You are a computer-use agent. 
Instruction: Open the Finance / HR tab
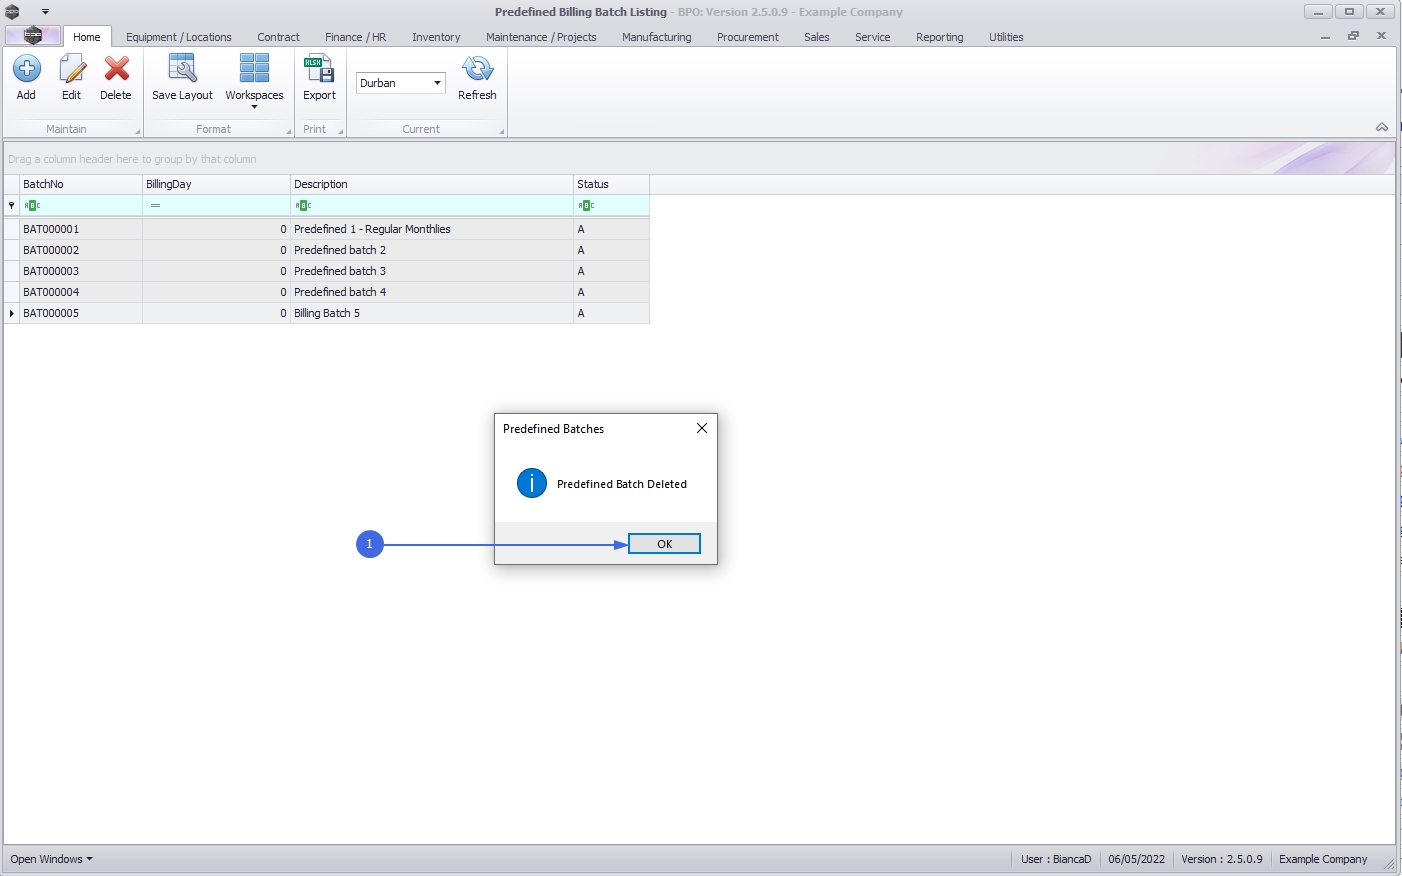pyautogui.click(x=355, y=37)
